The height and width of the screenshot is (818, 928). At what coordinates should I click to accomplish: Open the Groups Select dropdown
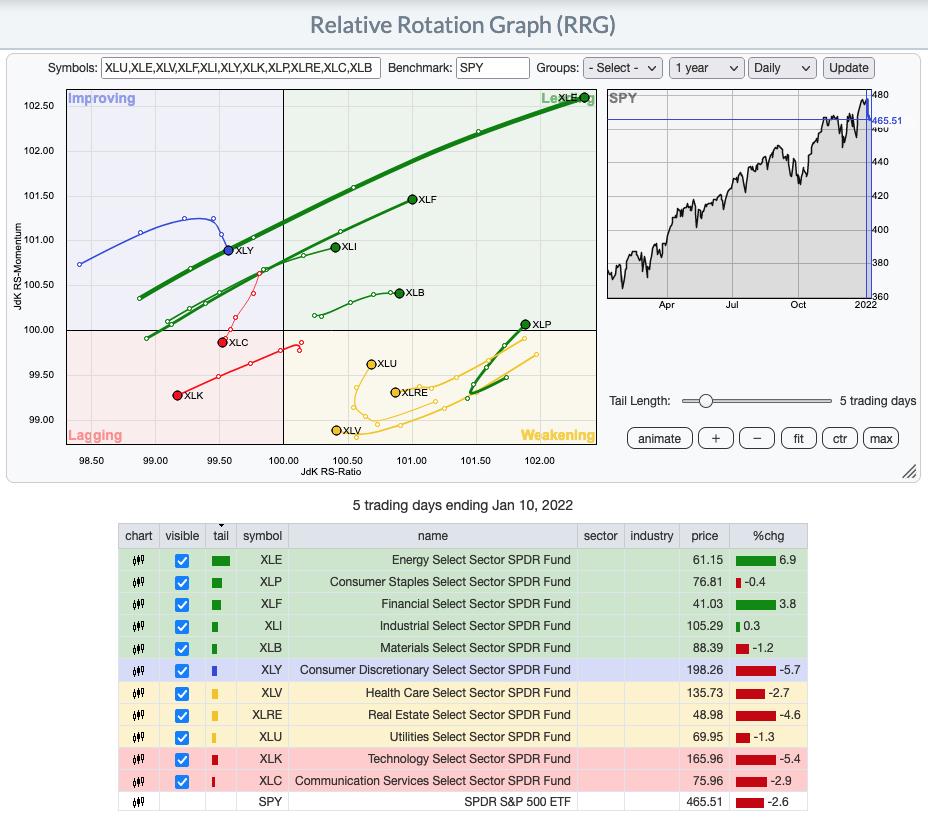[623, 68]
